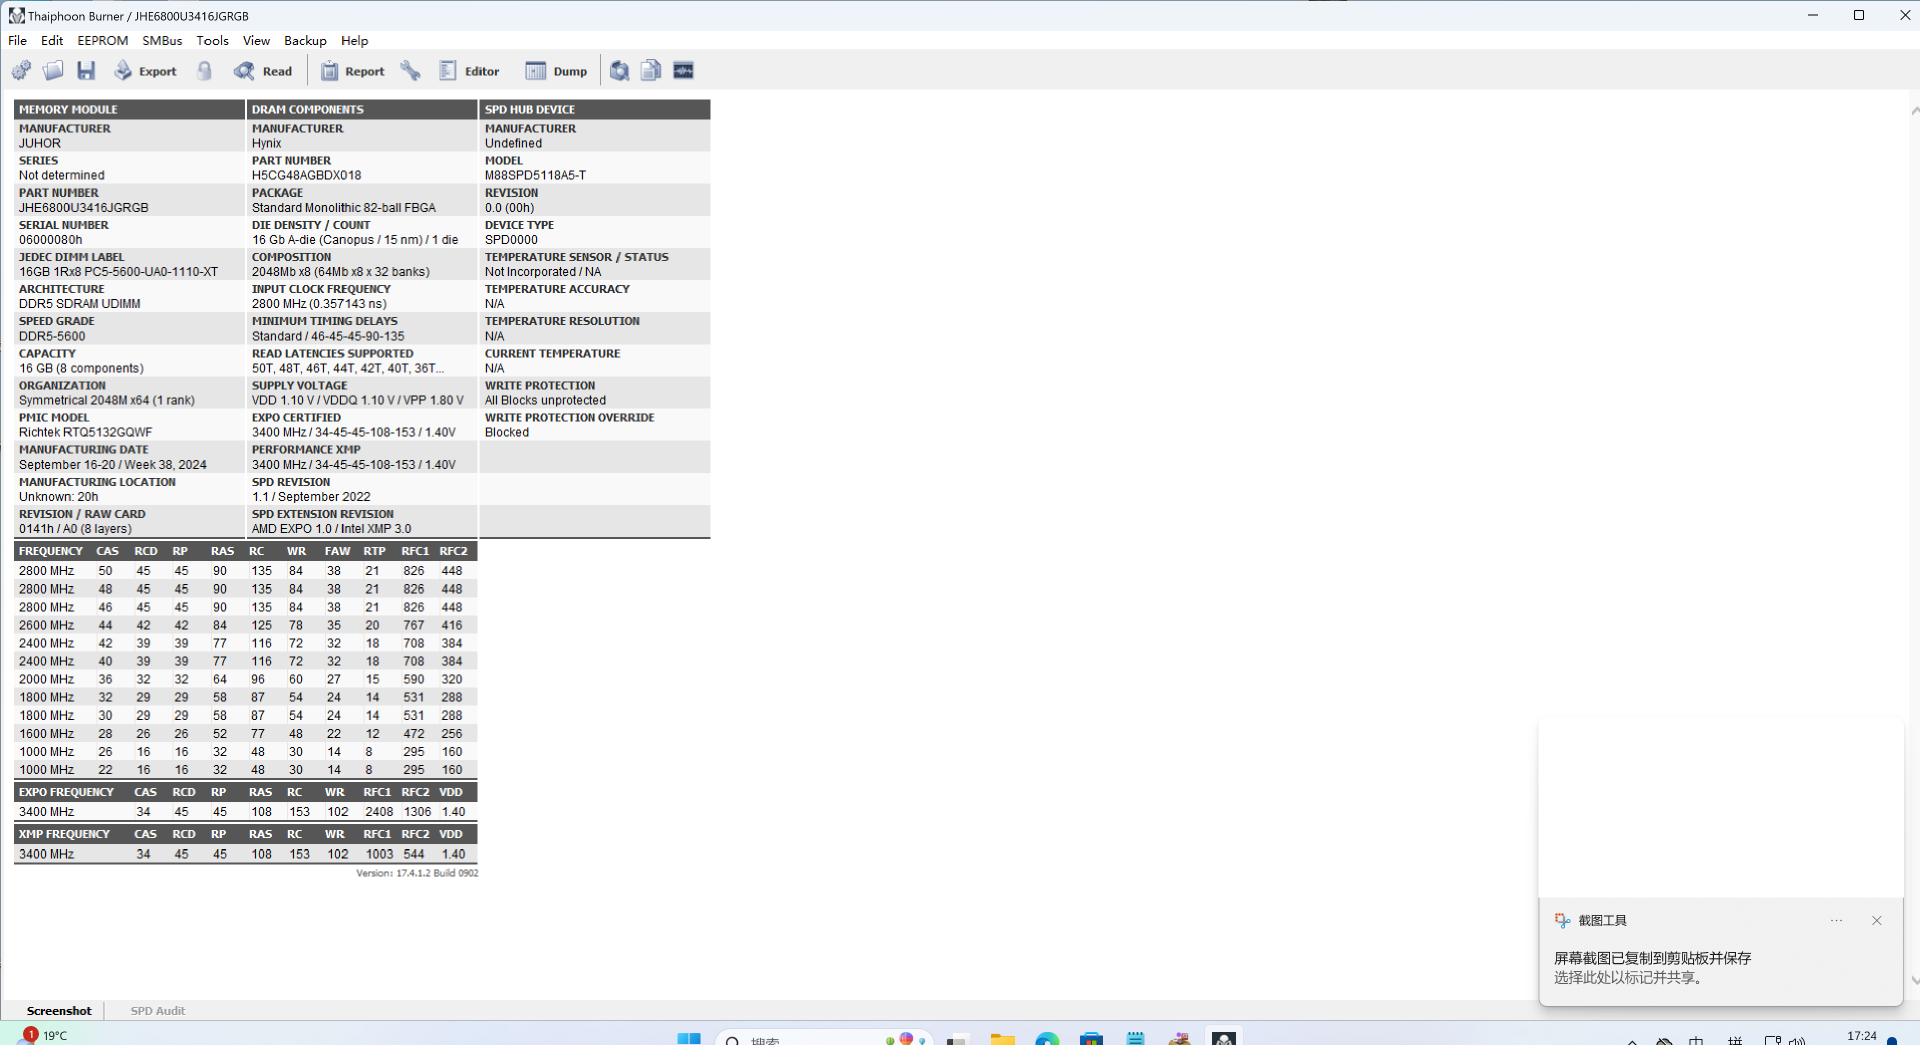This screenshot has height=1045, width=1920.
Task: Open the Help menu
Action: [x=354, y=41]
